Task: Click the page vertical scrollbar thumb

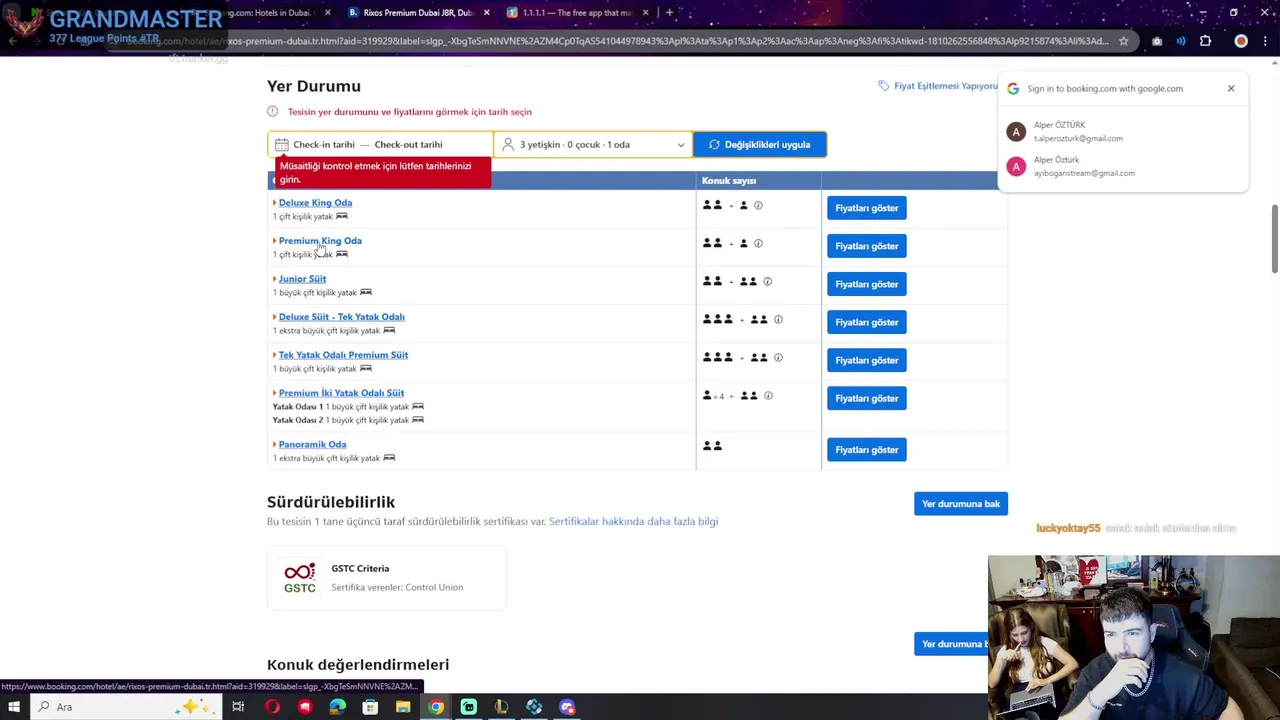Action: [x=1274, y=238]
